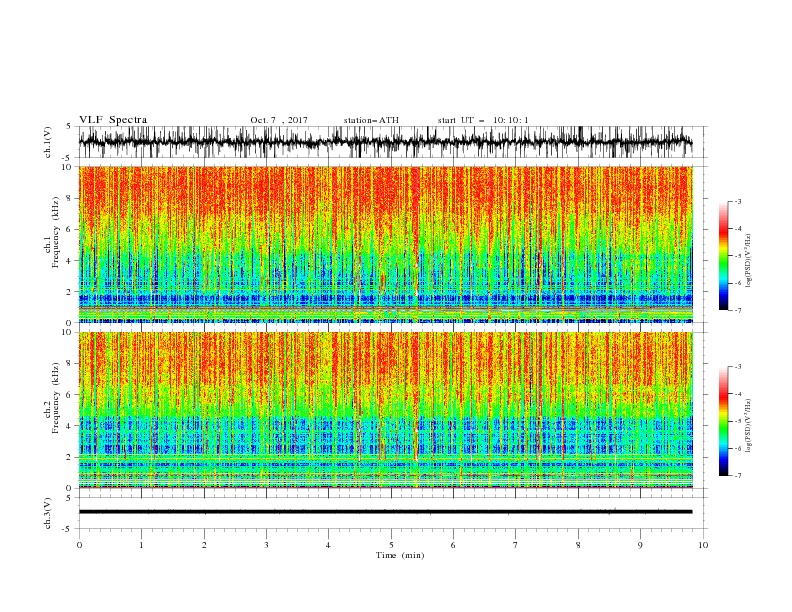
Task: Click the 'station=ATH' header label
Action: coord(371,120)
